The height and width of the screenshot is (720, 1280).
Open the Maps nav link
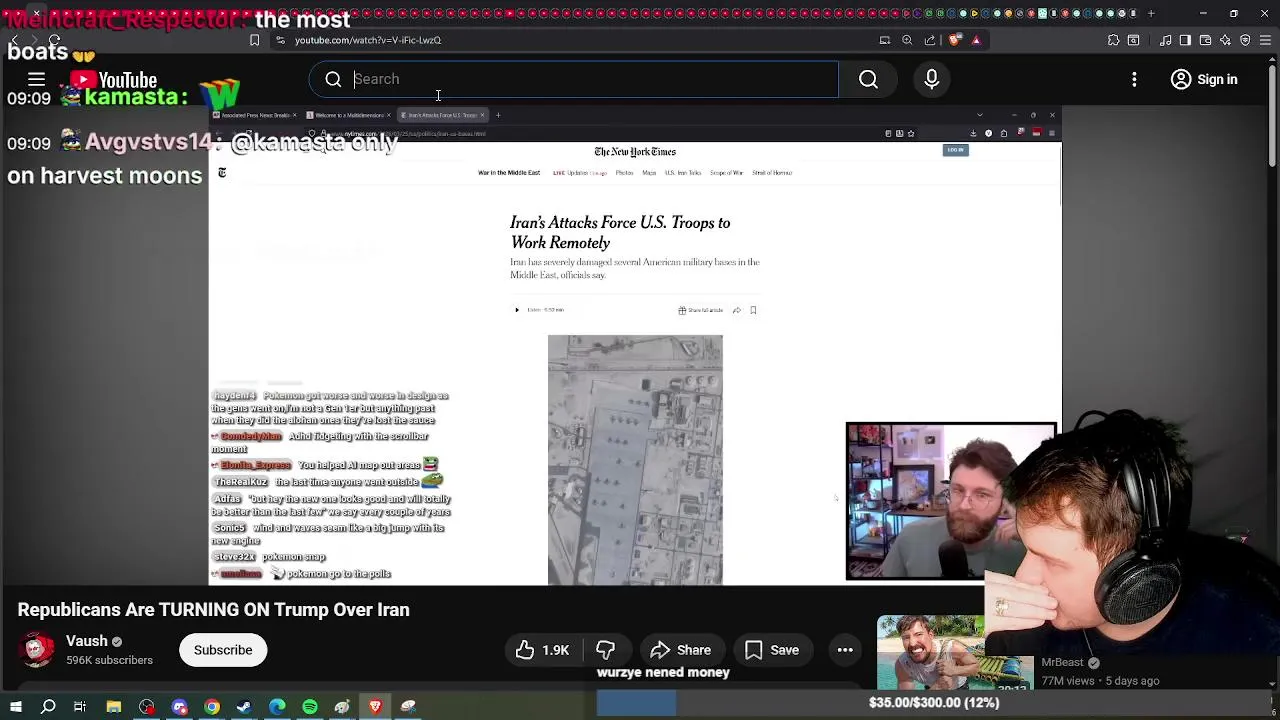coord(649,173)
